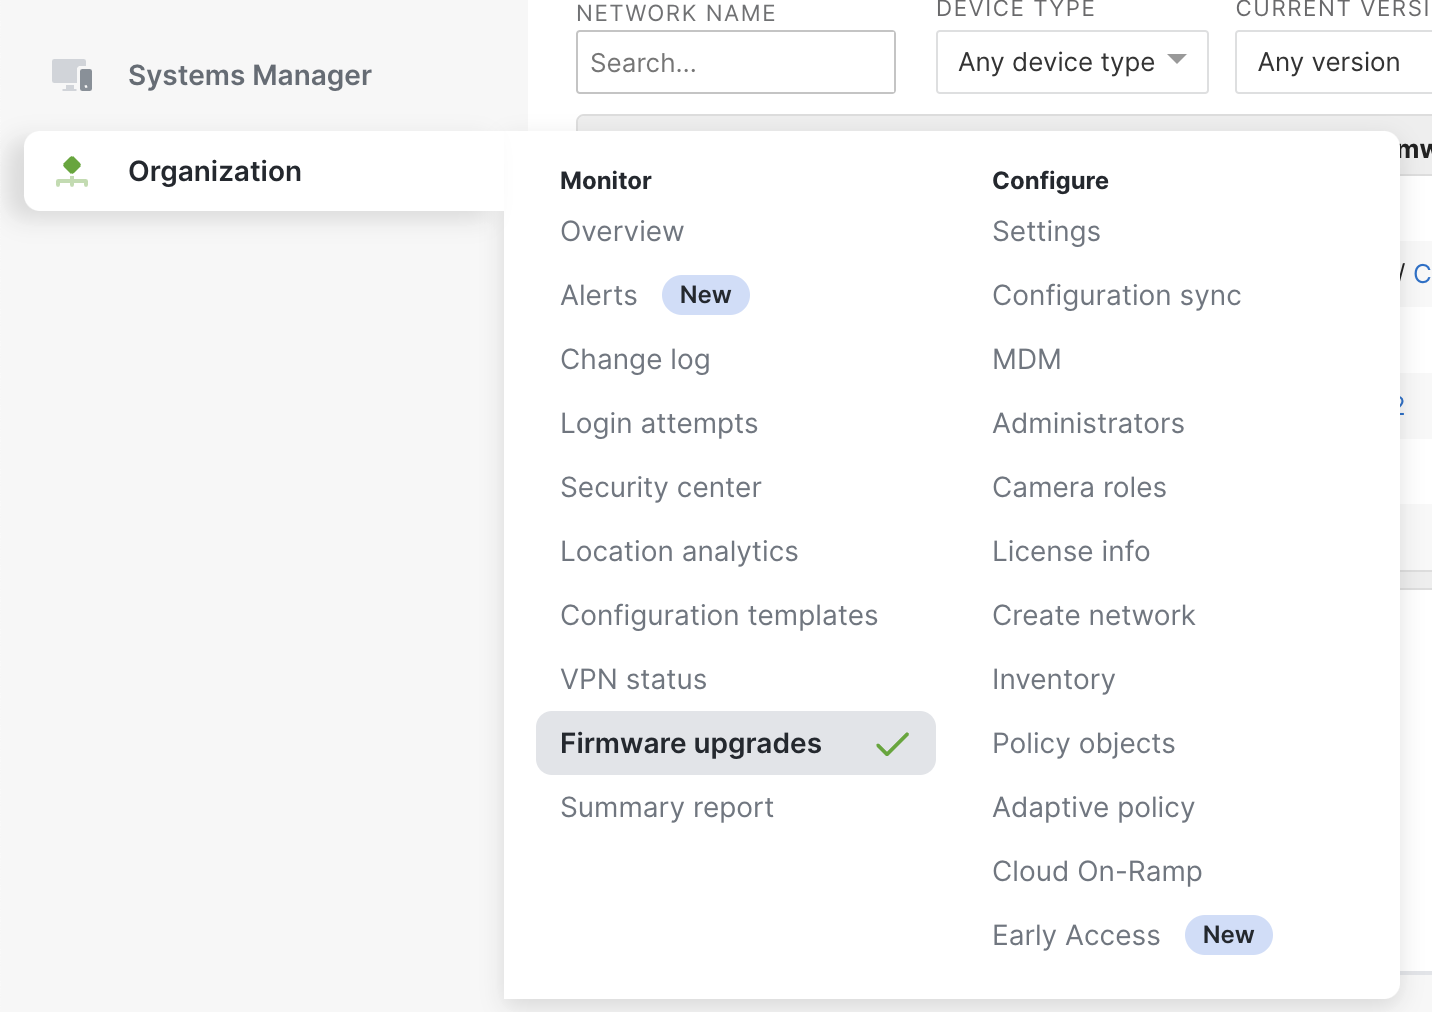Click the checkmark beside Firmware upgrades

point(893,743)
